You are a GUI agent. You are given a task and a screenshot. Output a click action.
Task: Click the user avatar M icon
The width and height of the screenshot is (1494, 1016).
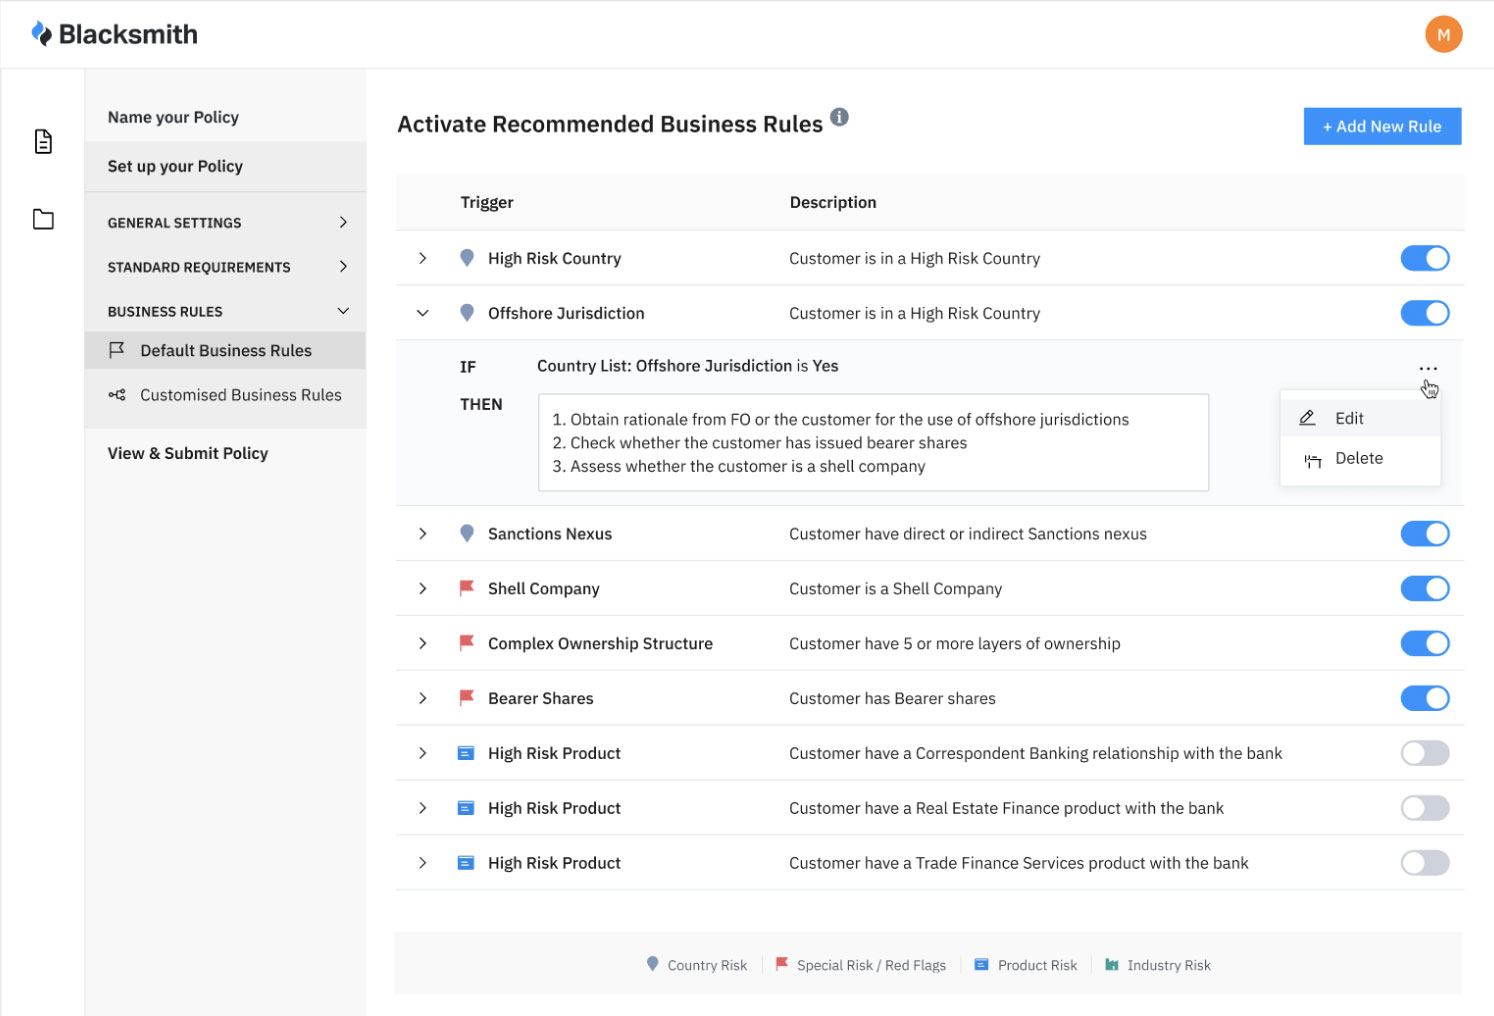point(1443,34)
